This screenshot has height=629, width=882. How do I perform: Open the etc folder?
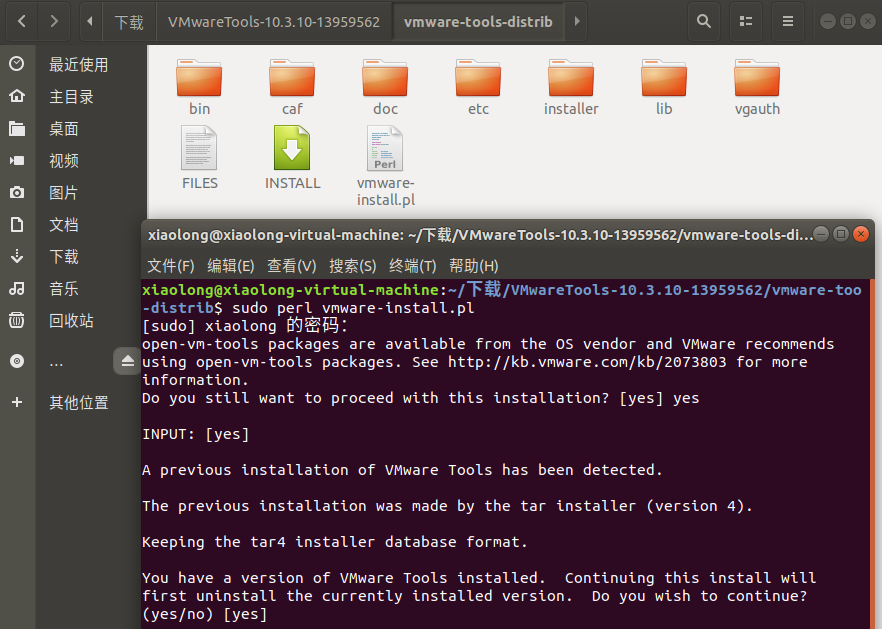[x=478, y=87]
